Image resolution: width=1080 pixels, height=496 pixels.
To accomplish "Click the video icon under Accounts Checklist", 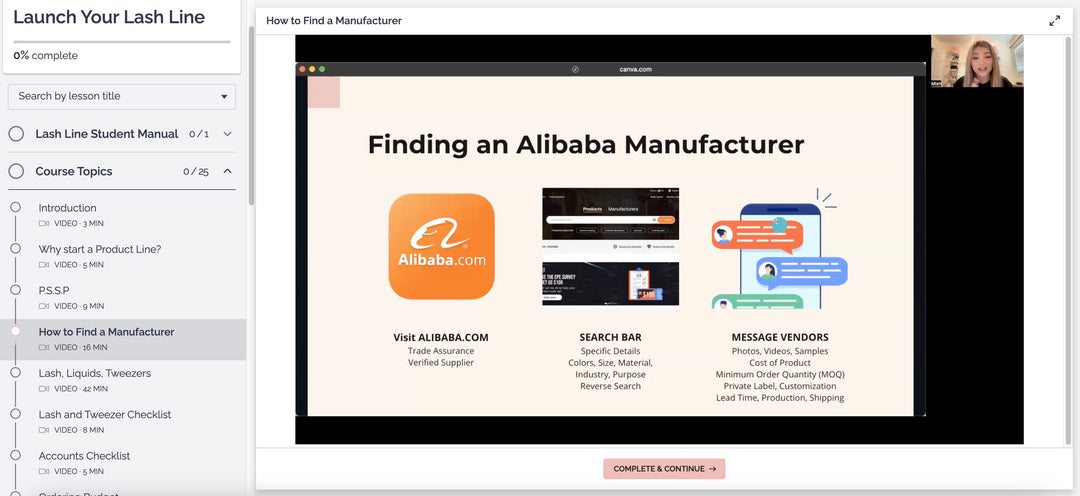I will click(44, 471).
